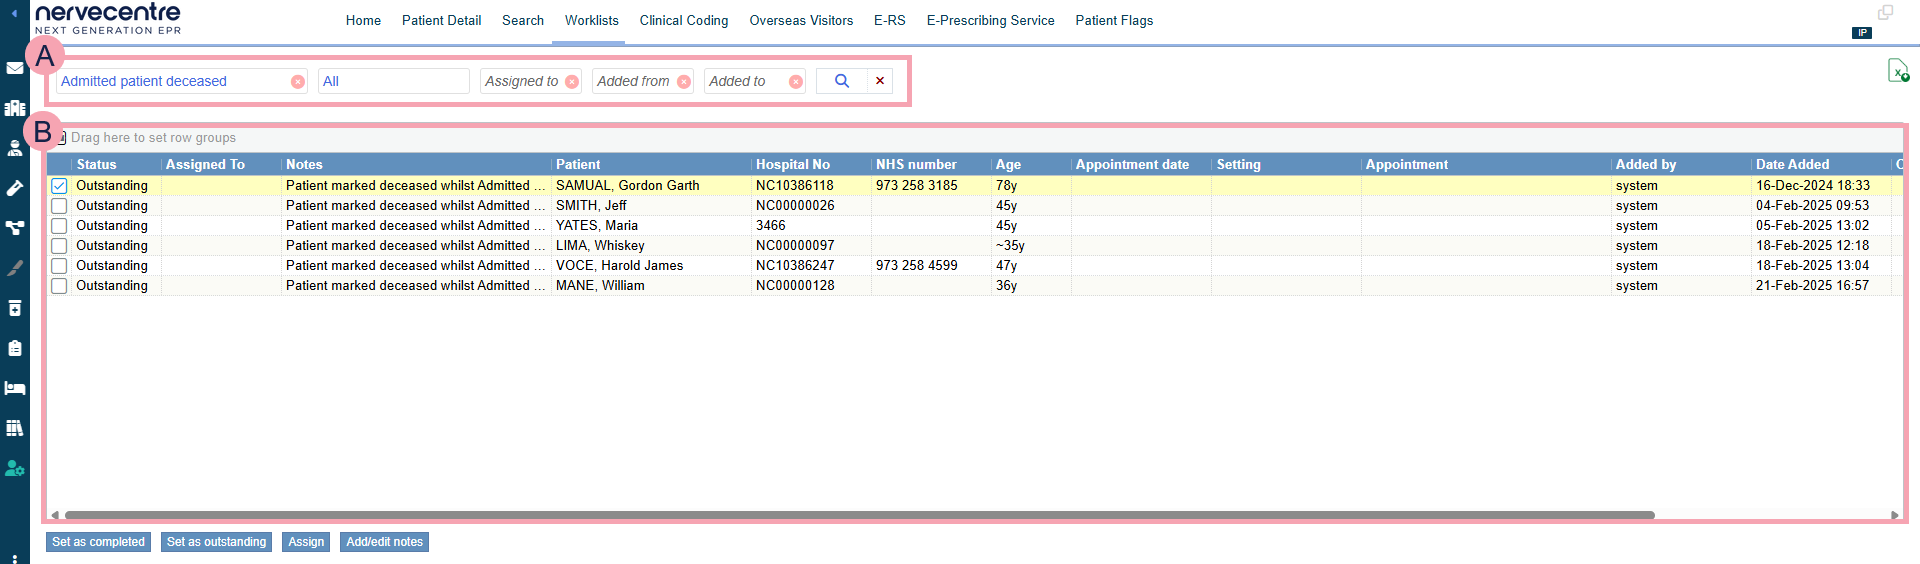The image size is (1920, 564).
Task: Open the clinician user icon in sidebar
Action: point(15,148)
